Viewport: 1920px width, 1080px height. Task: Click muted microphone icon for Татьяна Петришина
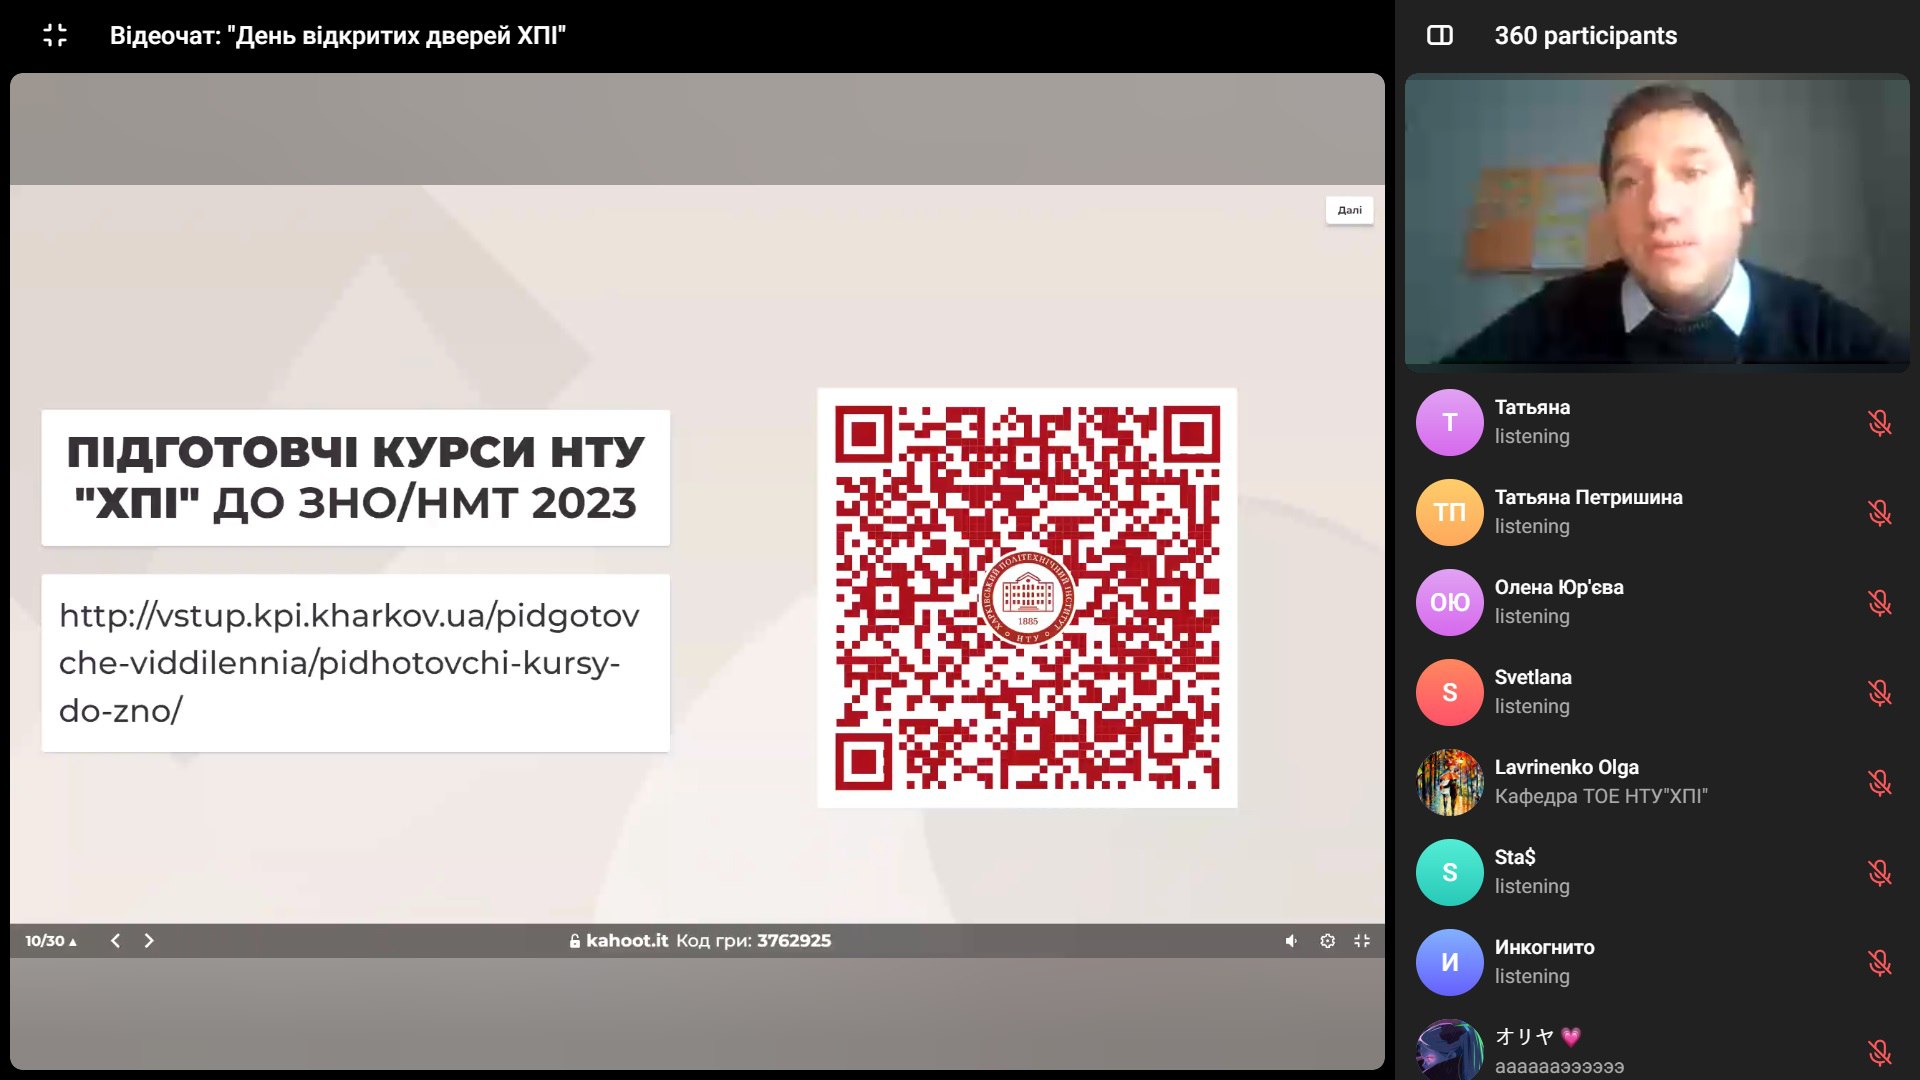click(1880, 513)
